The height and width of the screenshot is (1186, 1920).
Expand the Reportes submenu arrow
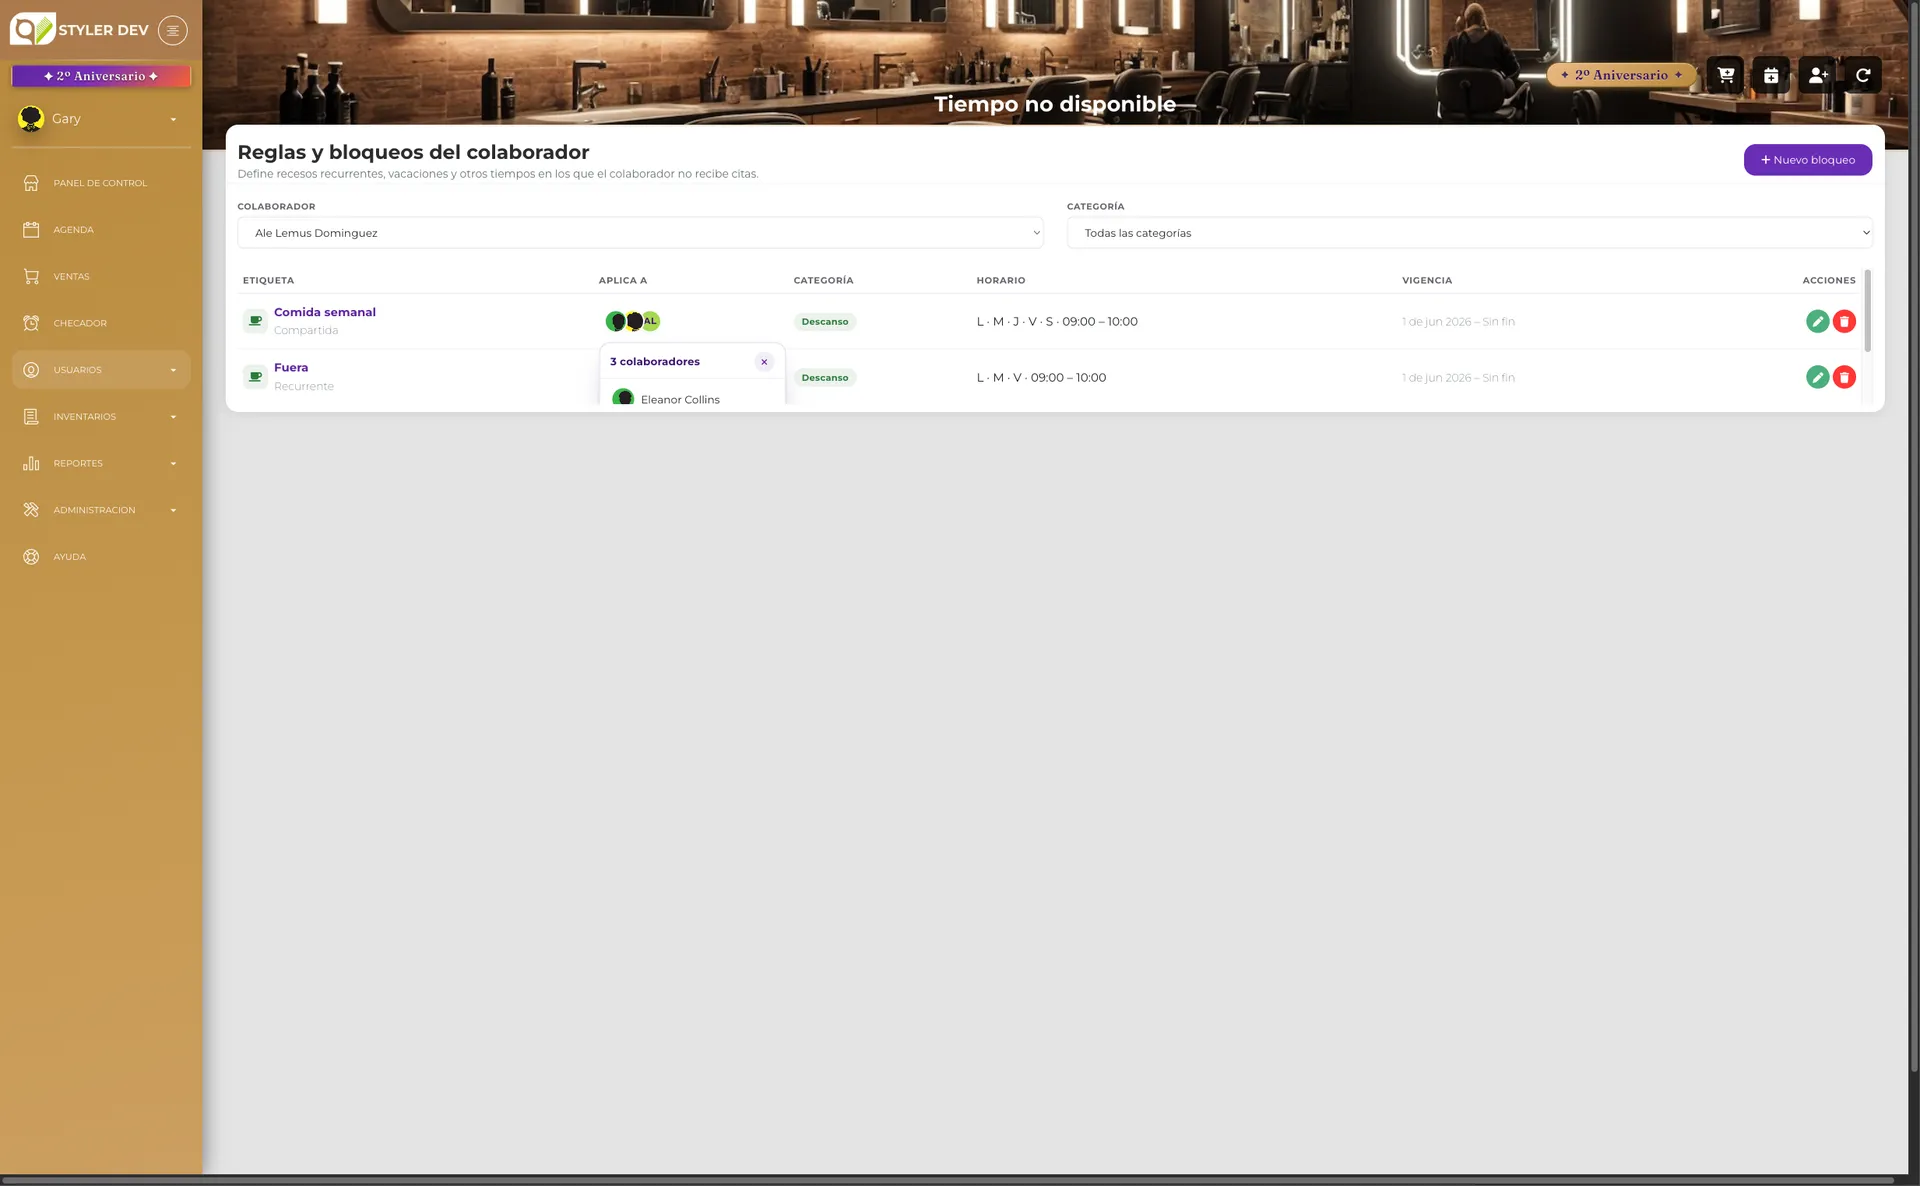pyautogui.click(x=173, y=464)
